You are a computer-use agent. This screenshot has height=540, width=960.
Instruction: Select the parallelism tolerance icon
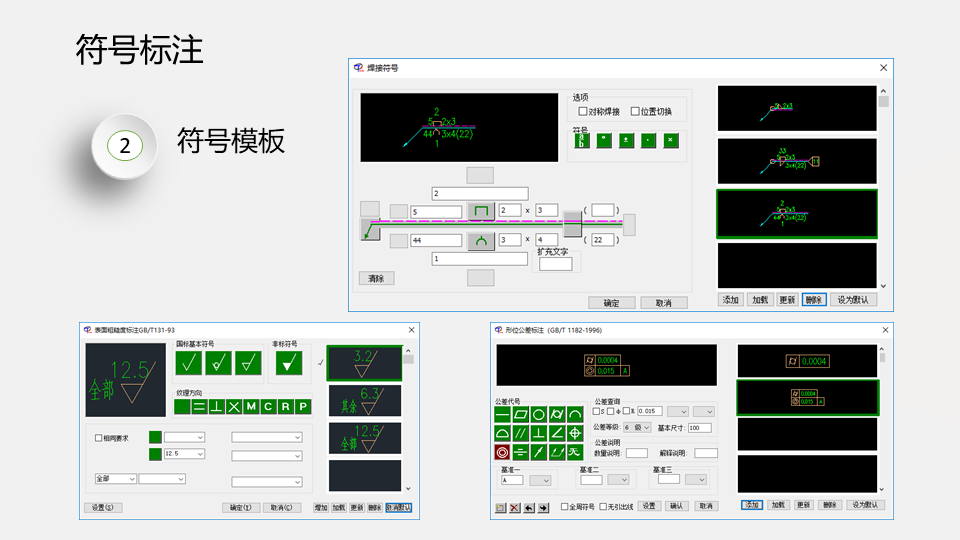coord(521,433)
